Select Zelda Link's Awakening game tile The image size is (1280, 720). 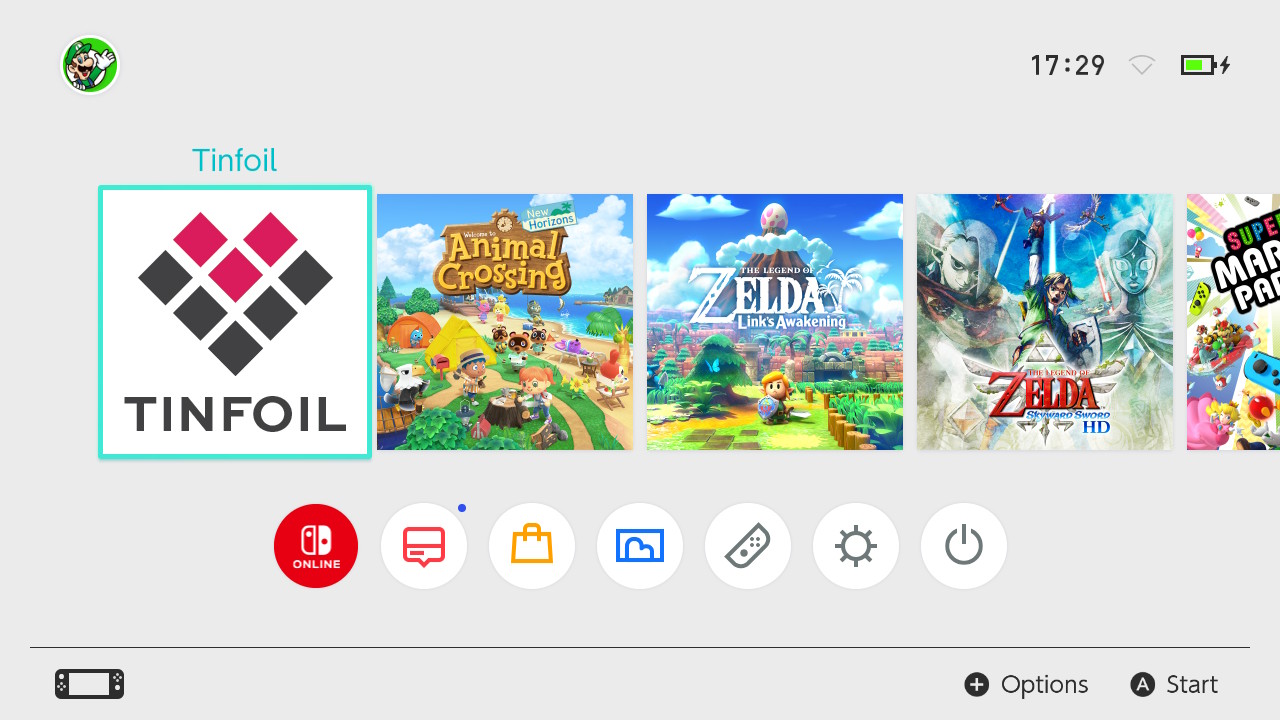[x=775, y=322]
